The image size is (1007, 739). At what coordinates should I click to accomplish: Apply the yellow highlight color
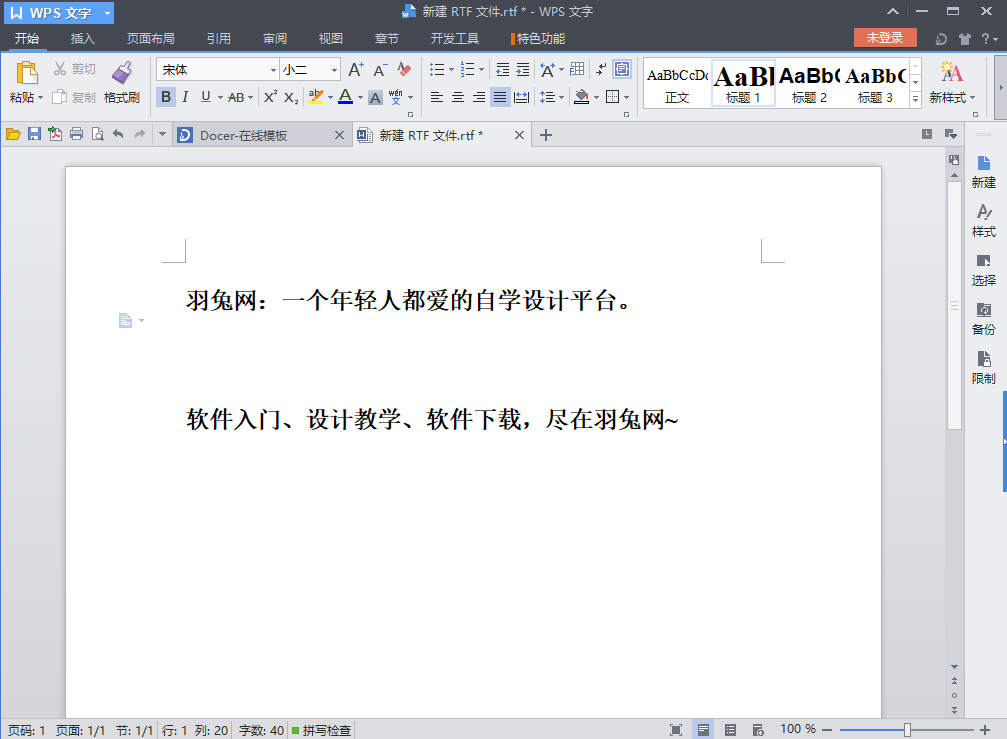click(315, 97)
